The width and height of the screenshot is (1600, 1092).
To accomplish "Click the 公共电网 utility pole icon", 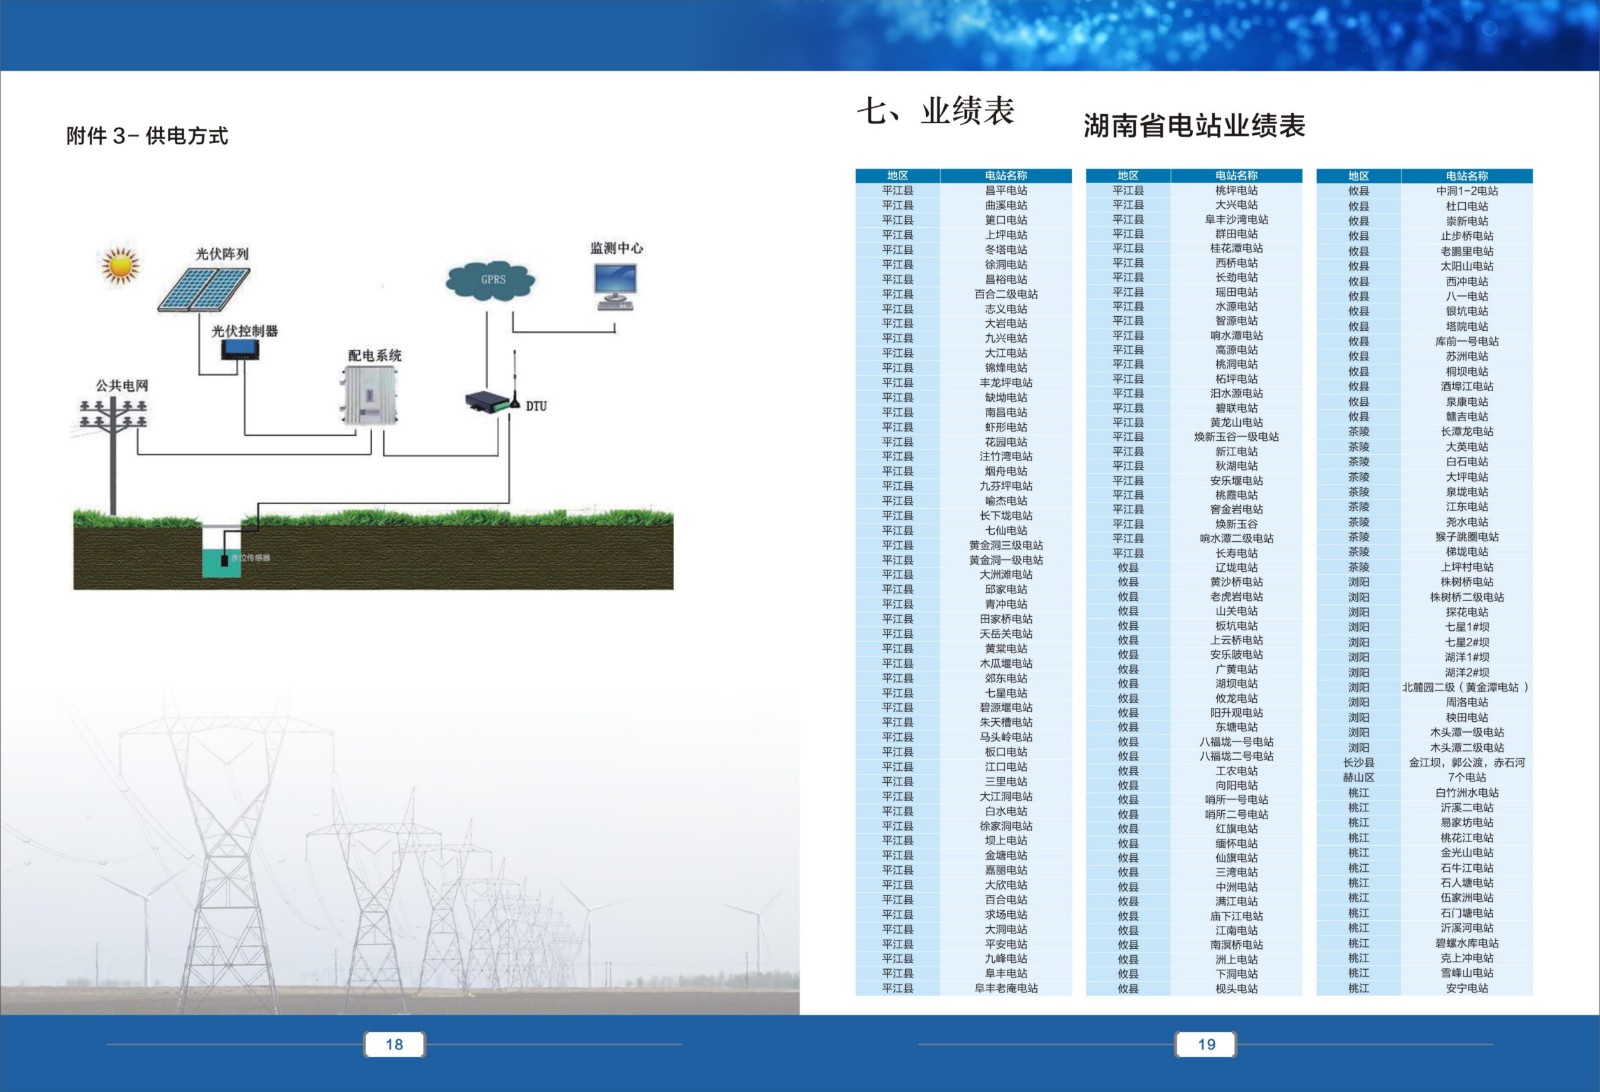I will (114, 440).
